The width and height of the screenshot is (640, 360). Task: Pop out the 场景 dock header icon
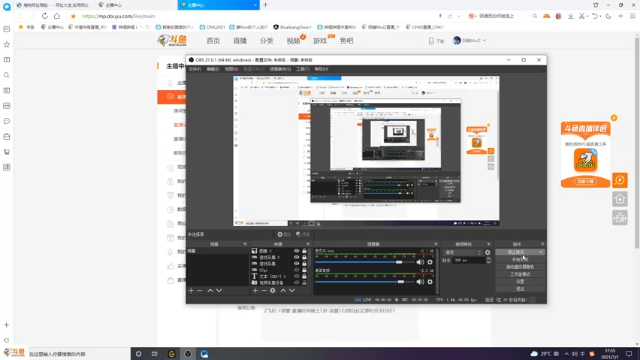coord(245,244)
